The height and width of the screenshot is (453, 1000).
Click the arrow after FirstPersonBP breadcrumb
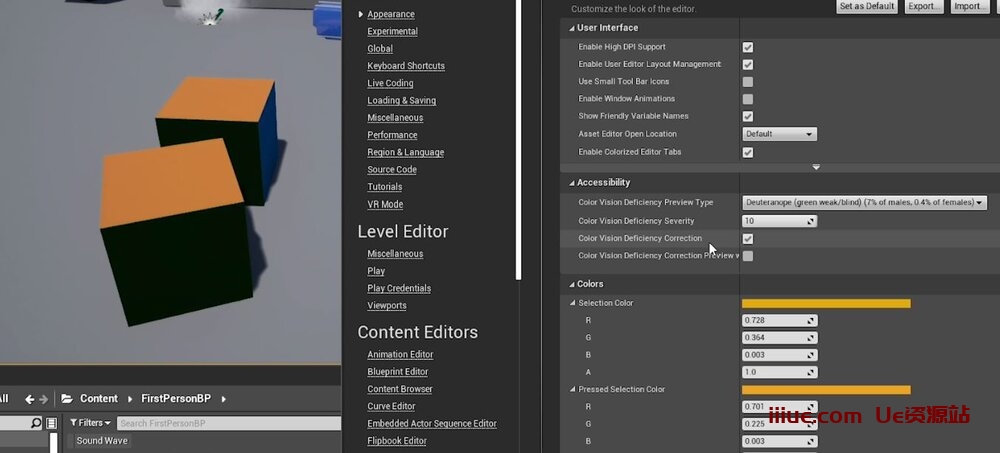point(223,399)
